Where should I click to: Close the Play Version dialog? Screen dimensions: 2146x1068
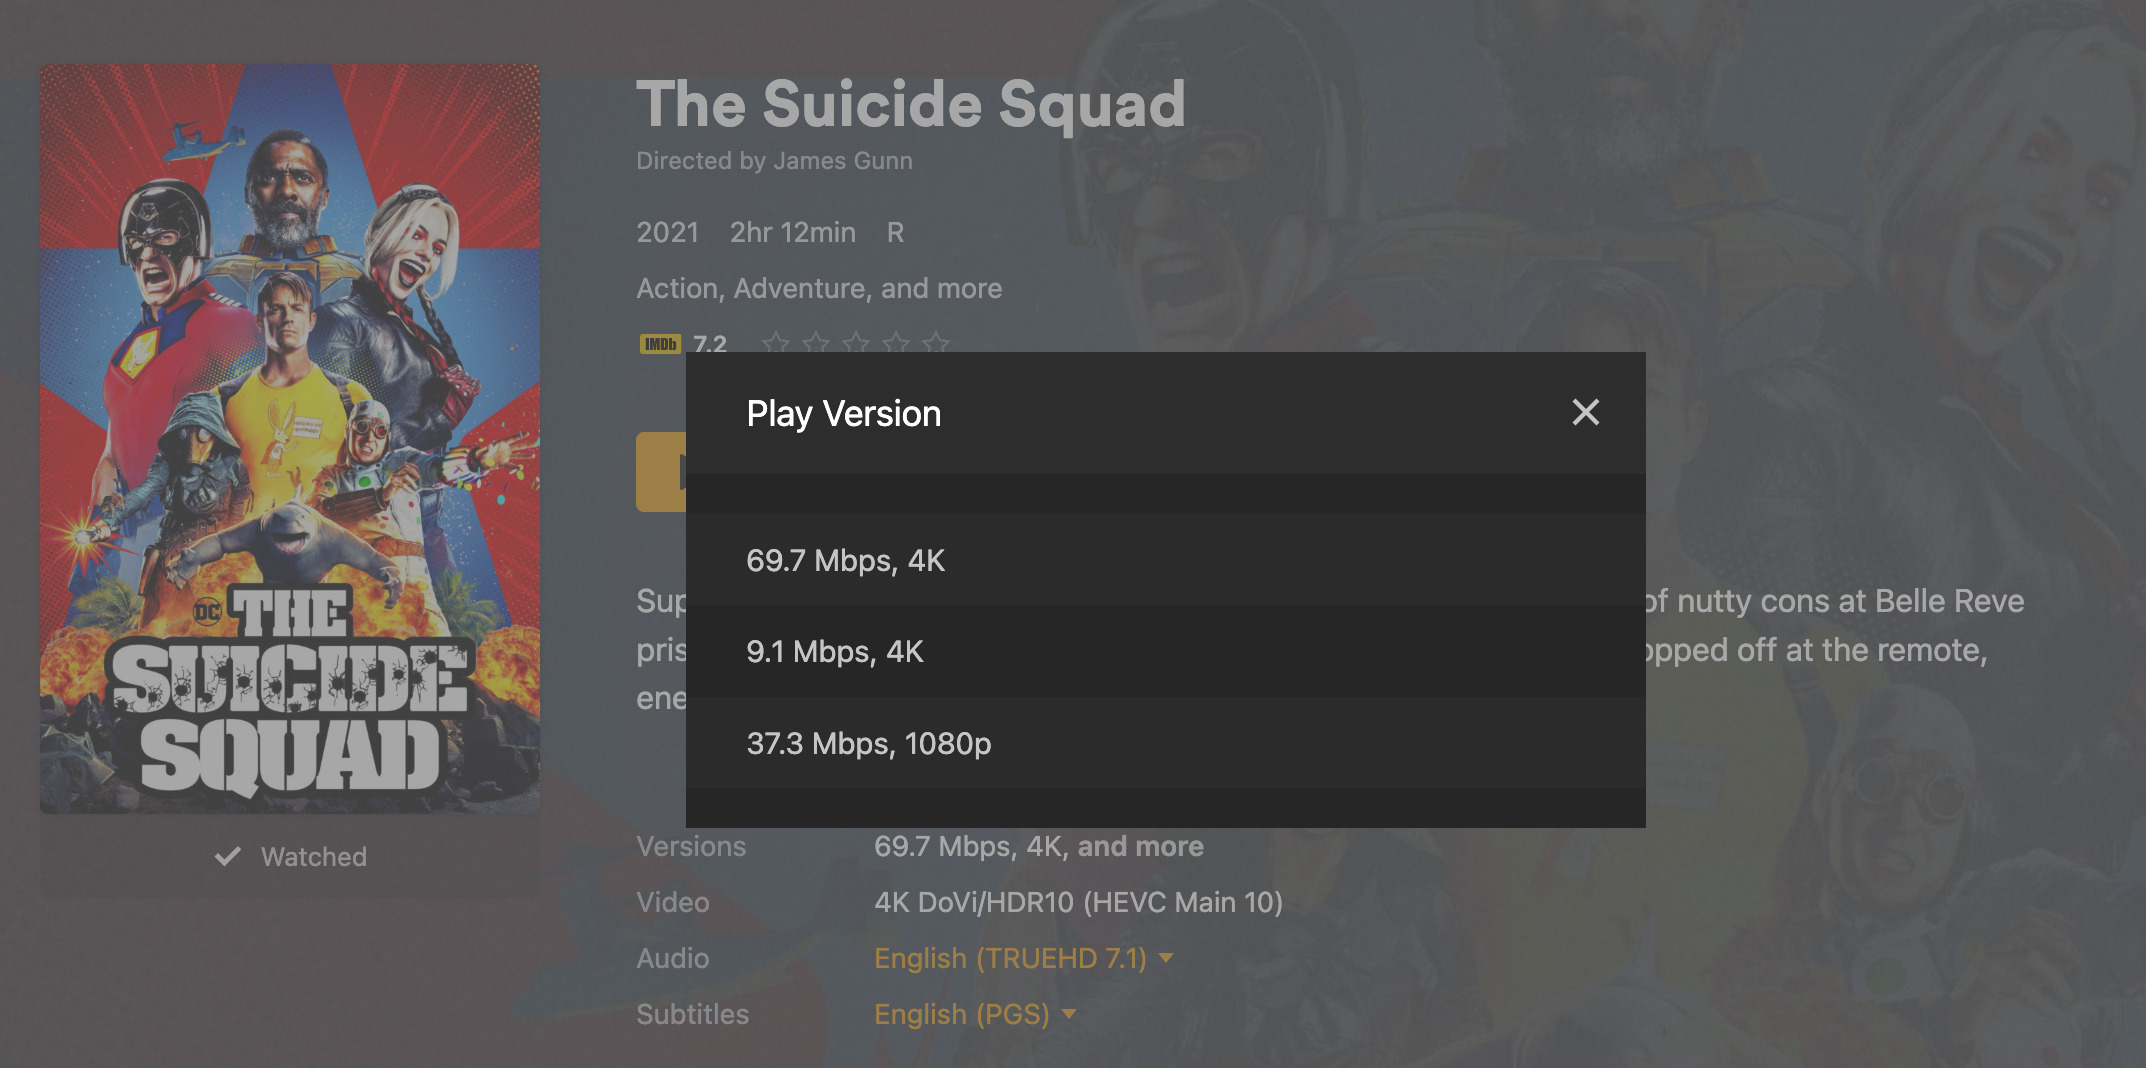coord(1585,412)
